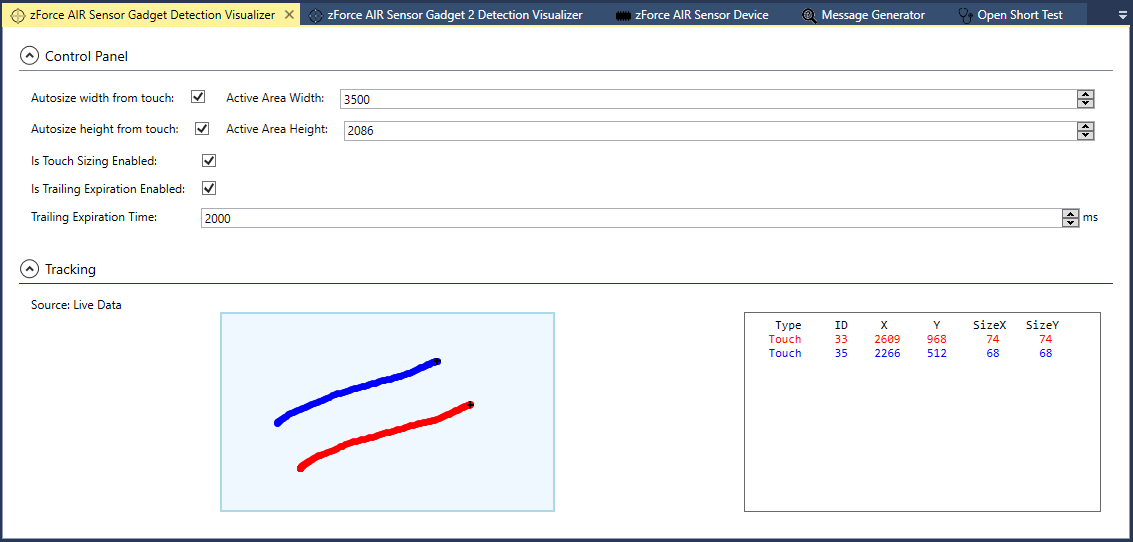Click the chip icon for zForce AIR Sensor Device
This screenshot has height=542, width=1133.
pos(623,15)
